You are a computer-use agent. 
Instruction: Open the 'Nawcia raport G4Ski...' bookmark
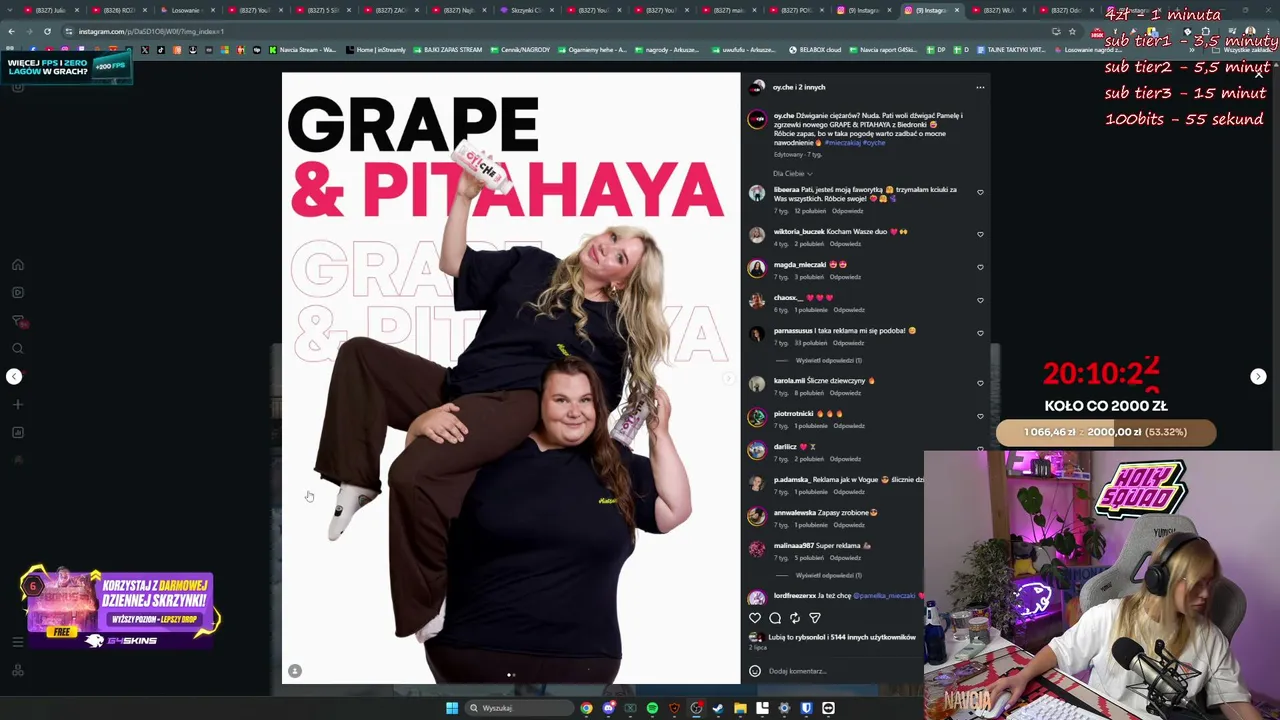click(883, 49)
